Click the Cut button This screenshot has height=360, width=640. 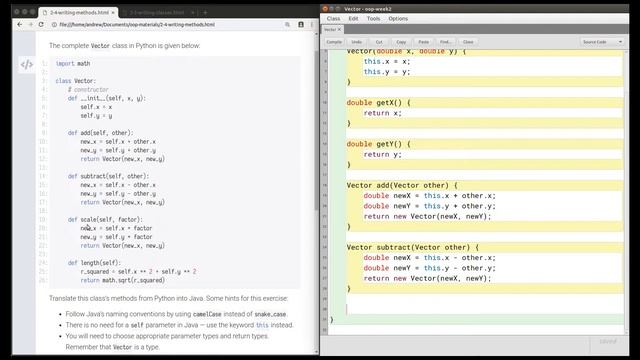pos(379,42)
